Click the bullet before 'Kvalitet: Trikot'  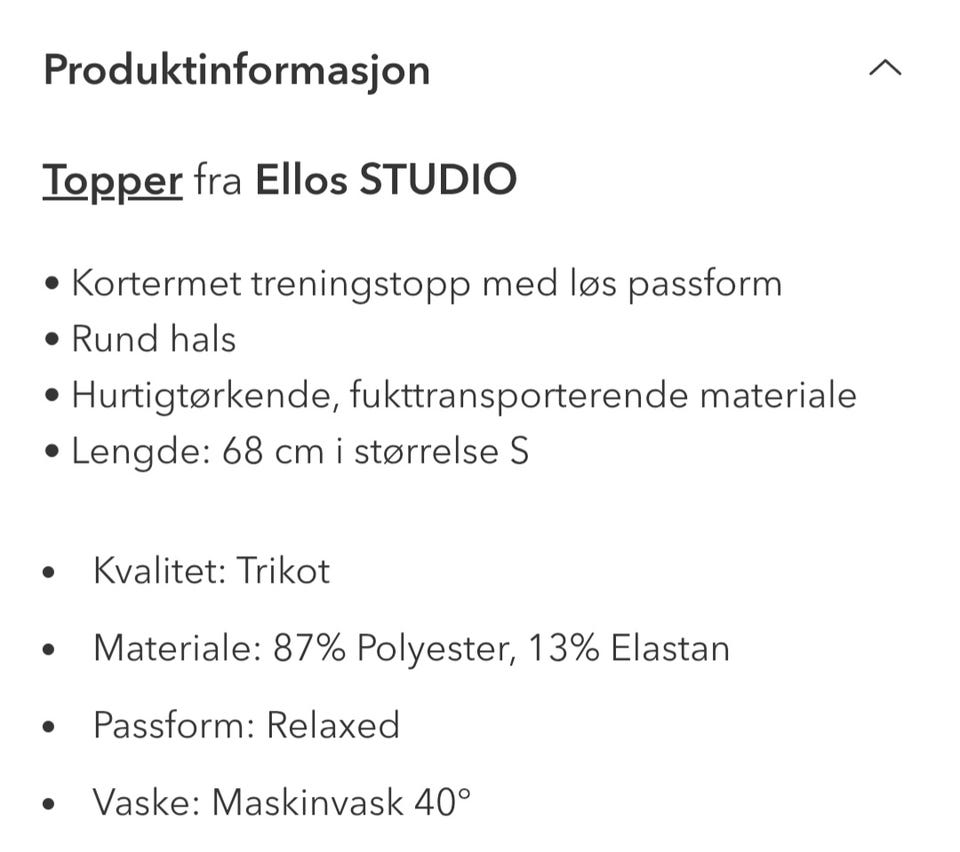tap(49, 573)
